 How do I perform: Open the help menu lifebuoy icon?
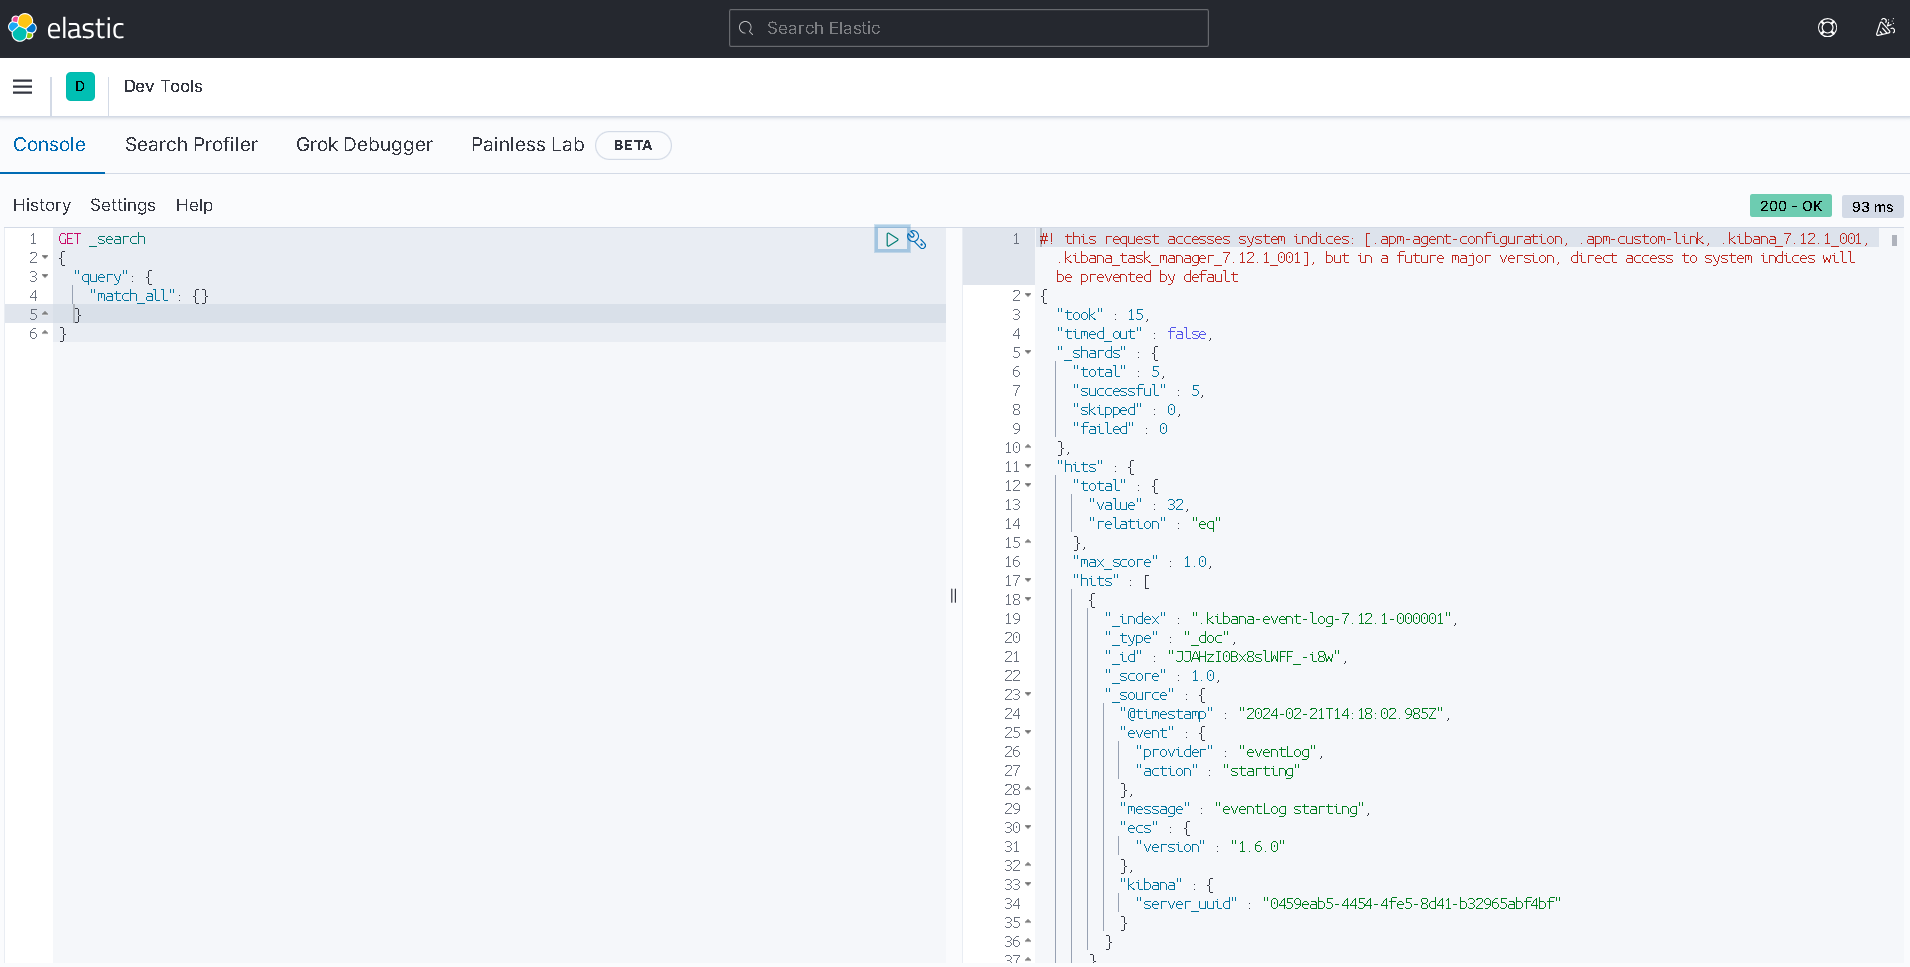coord(1827,28)
